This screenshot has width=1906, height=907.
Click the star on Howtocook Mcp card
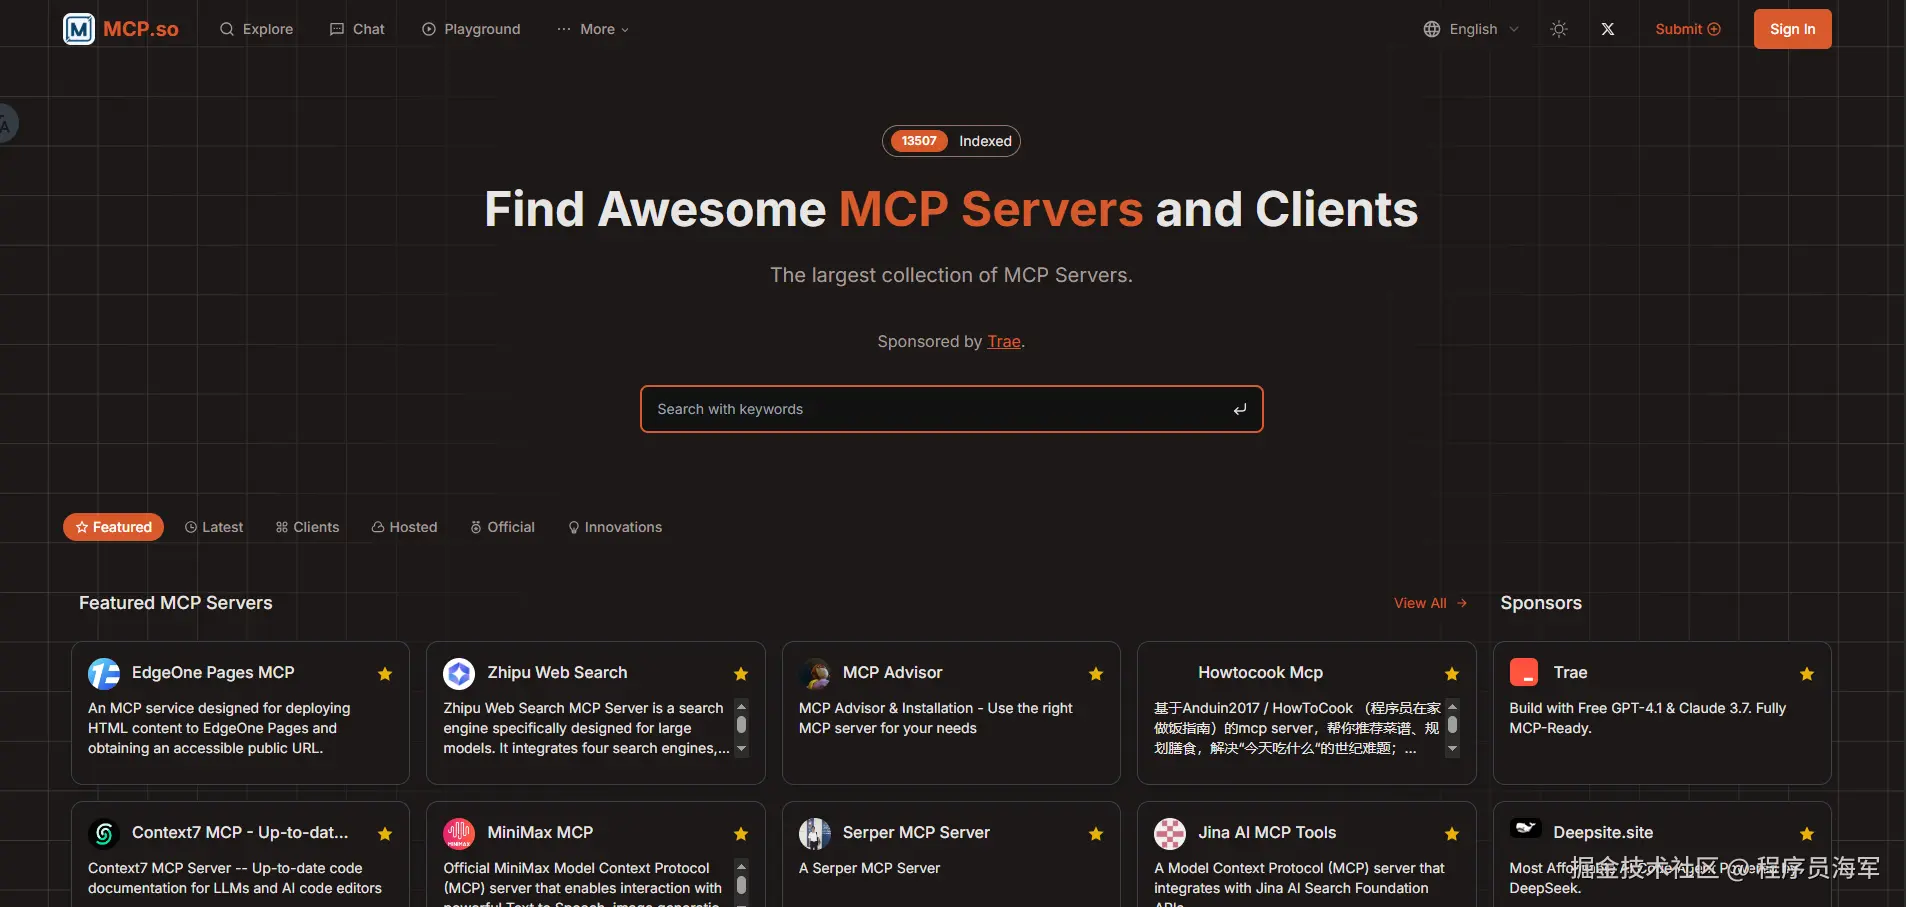click(1452, 674)
